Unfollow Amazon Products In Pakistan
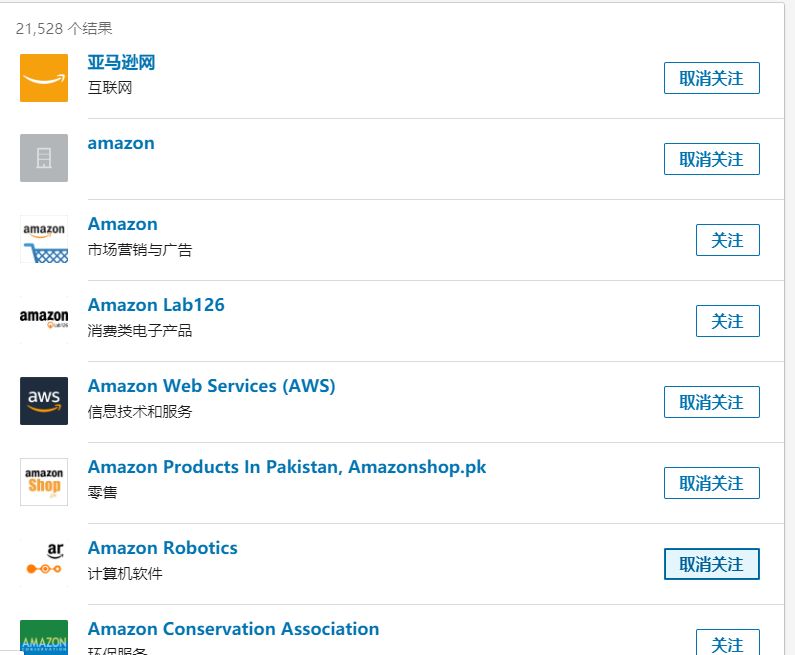 tap(711, 483)
